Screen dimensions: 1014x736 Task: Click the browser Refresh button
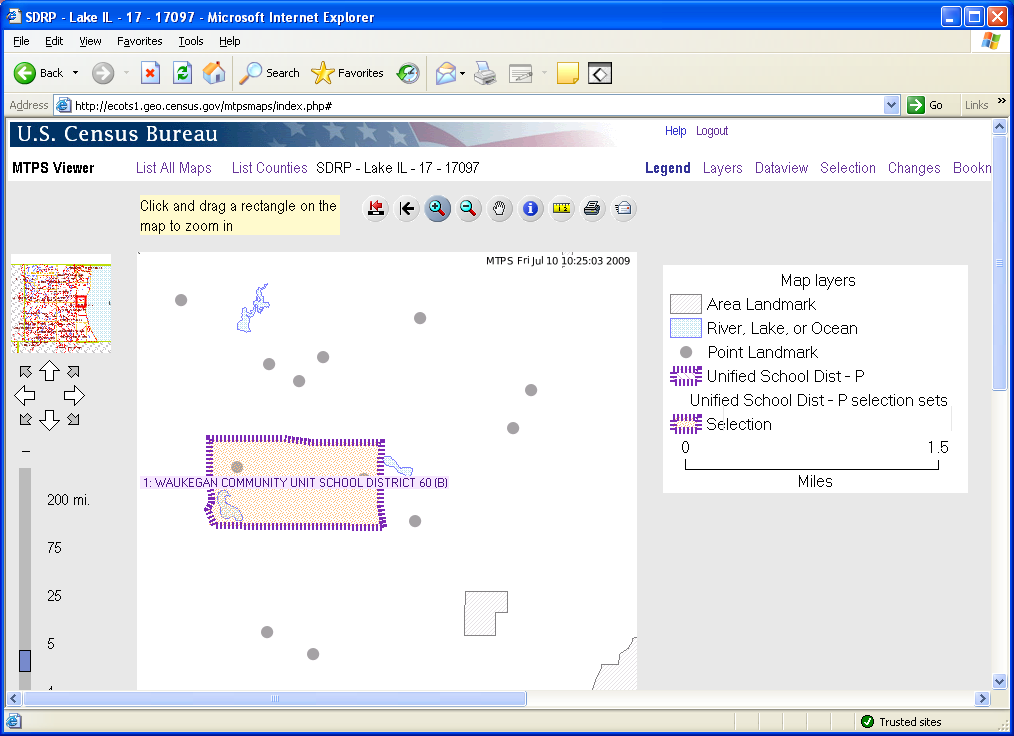[x=182, y=73]
